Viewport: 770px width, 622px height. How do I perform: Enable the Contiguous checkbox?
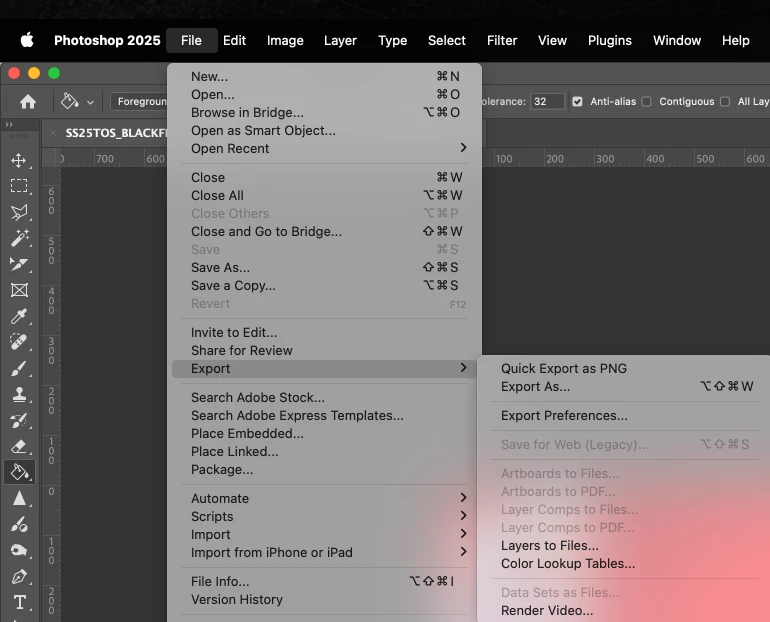(x=647, y=102)
